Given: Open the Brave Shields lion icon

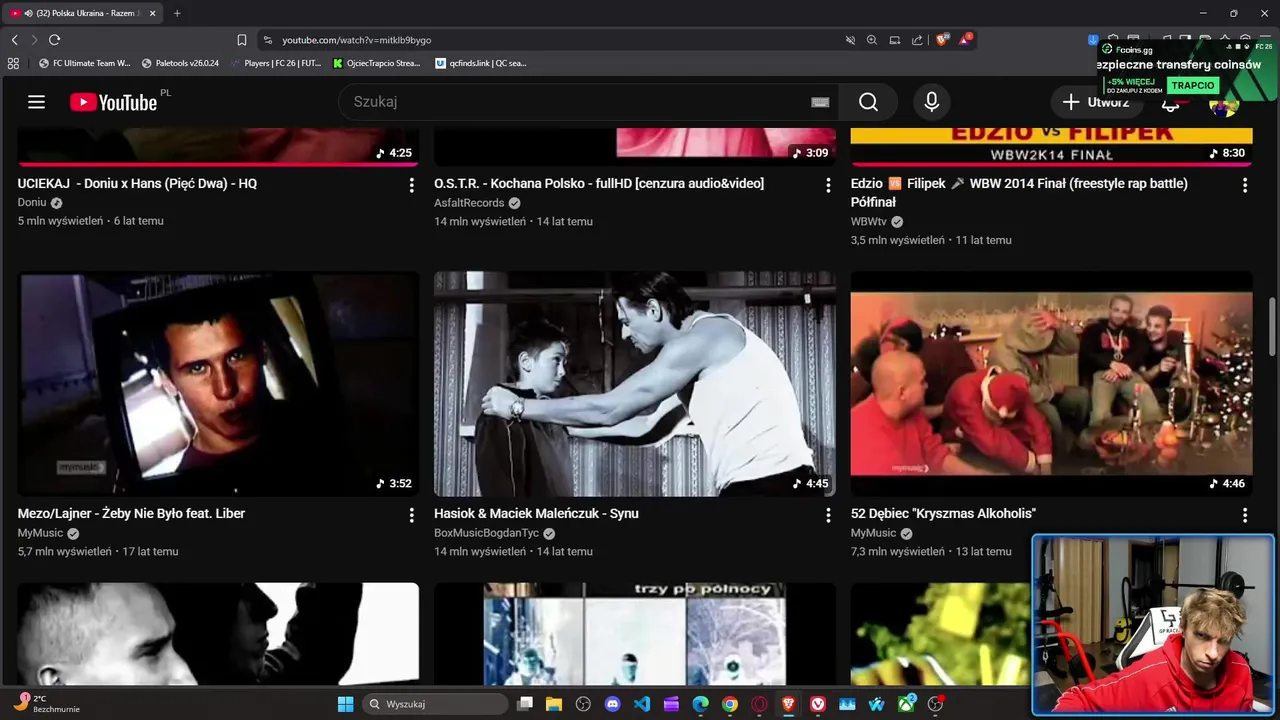Looking at the screenshot, I should tap(941, 40).
